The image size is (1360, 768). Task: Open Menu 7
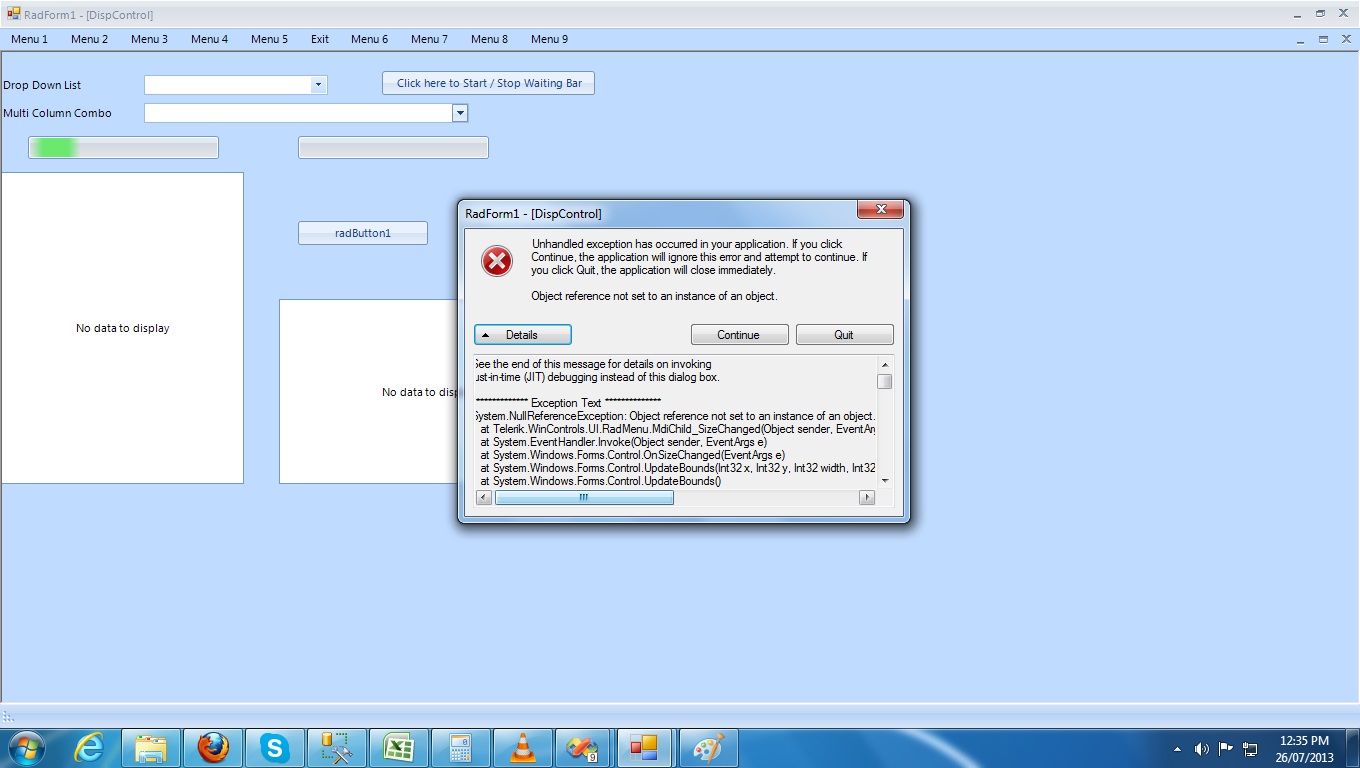(430, 39)
